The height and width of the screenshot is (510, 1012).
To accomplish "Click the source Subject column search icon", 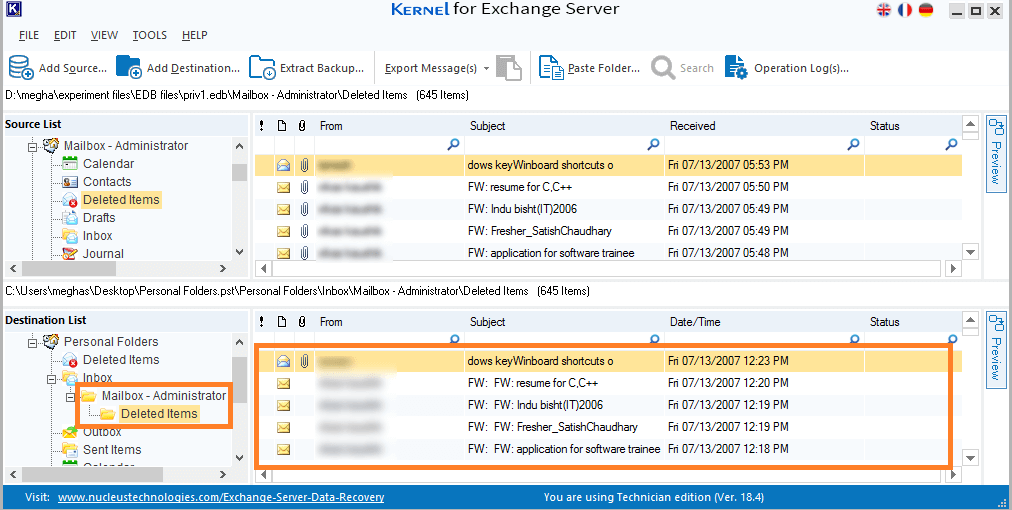I will point(653,145).
